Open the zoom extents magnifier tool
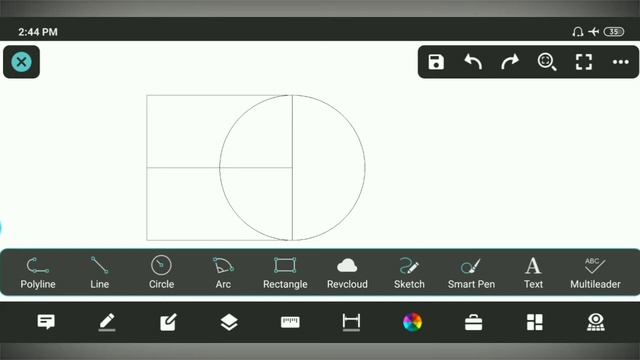Viewport: 640px width, 360px height. coord(547,62)
